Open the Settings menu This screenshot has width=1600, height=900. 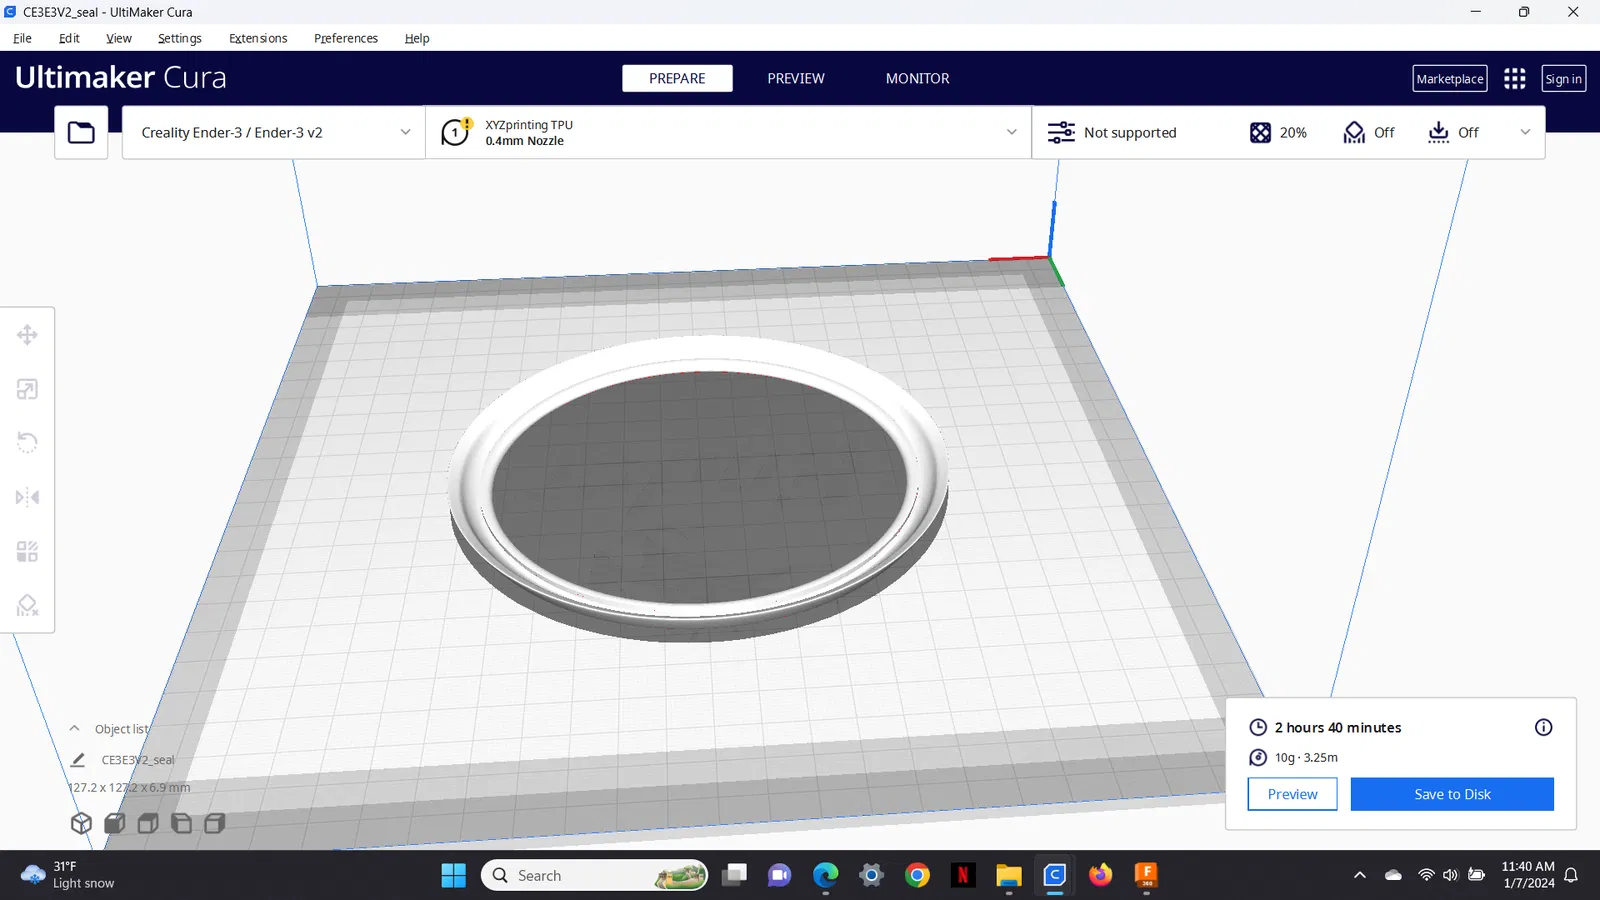pos(180,38)
